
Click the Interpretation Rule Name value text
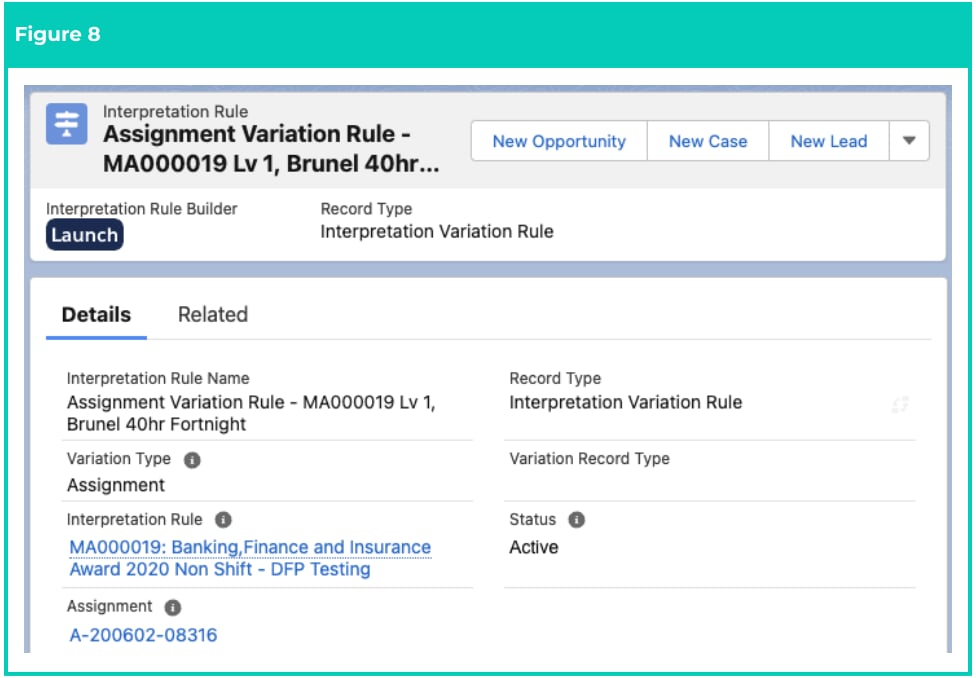[251, 413]
